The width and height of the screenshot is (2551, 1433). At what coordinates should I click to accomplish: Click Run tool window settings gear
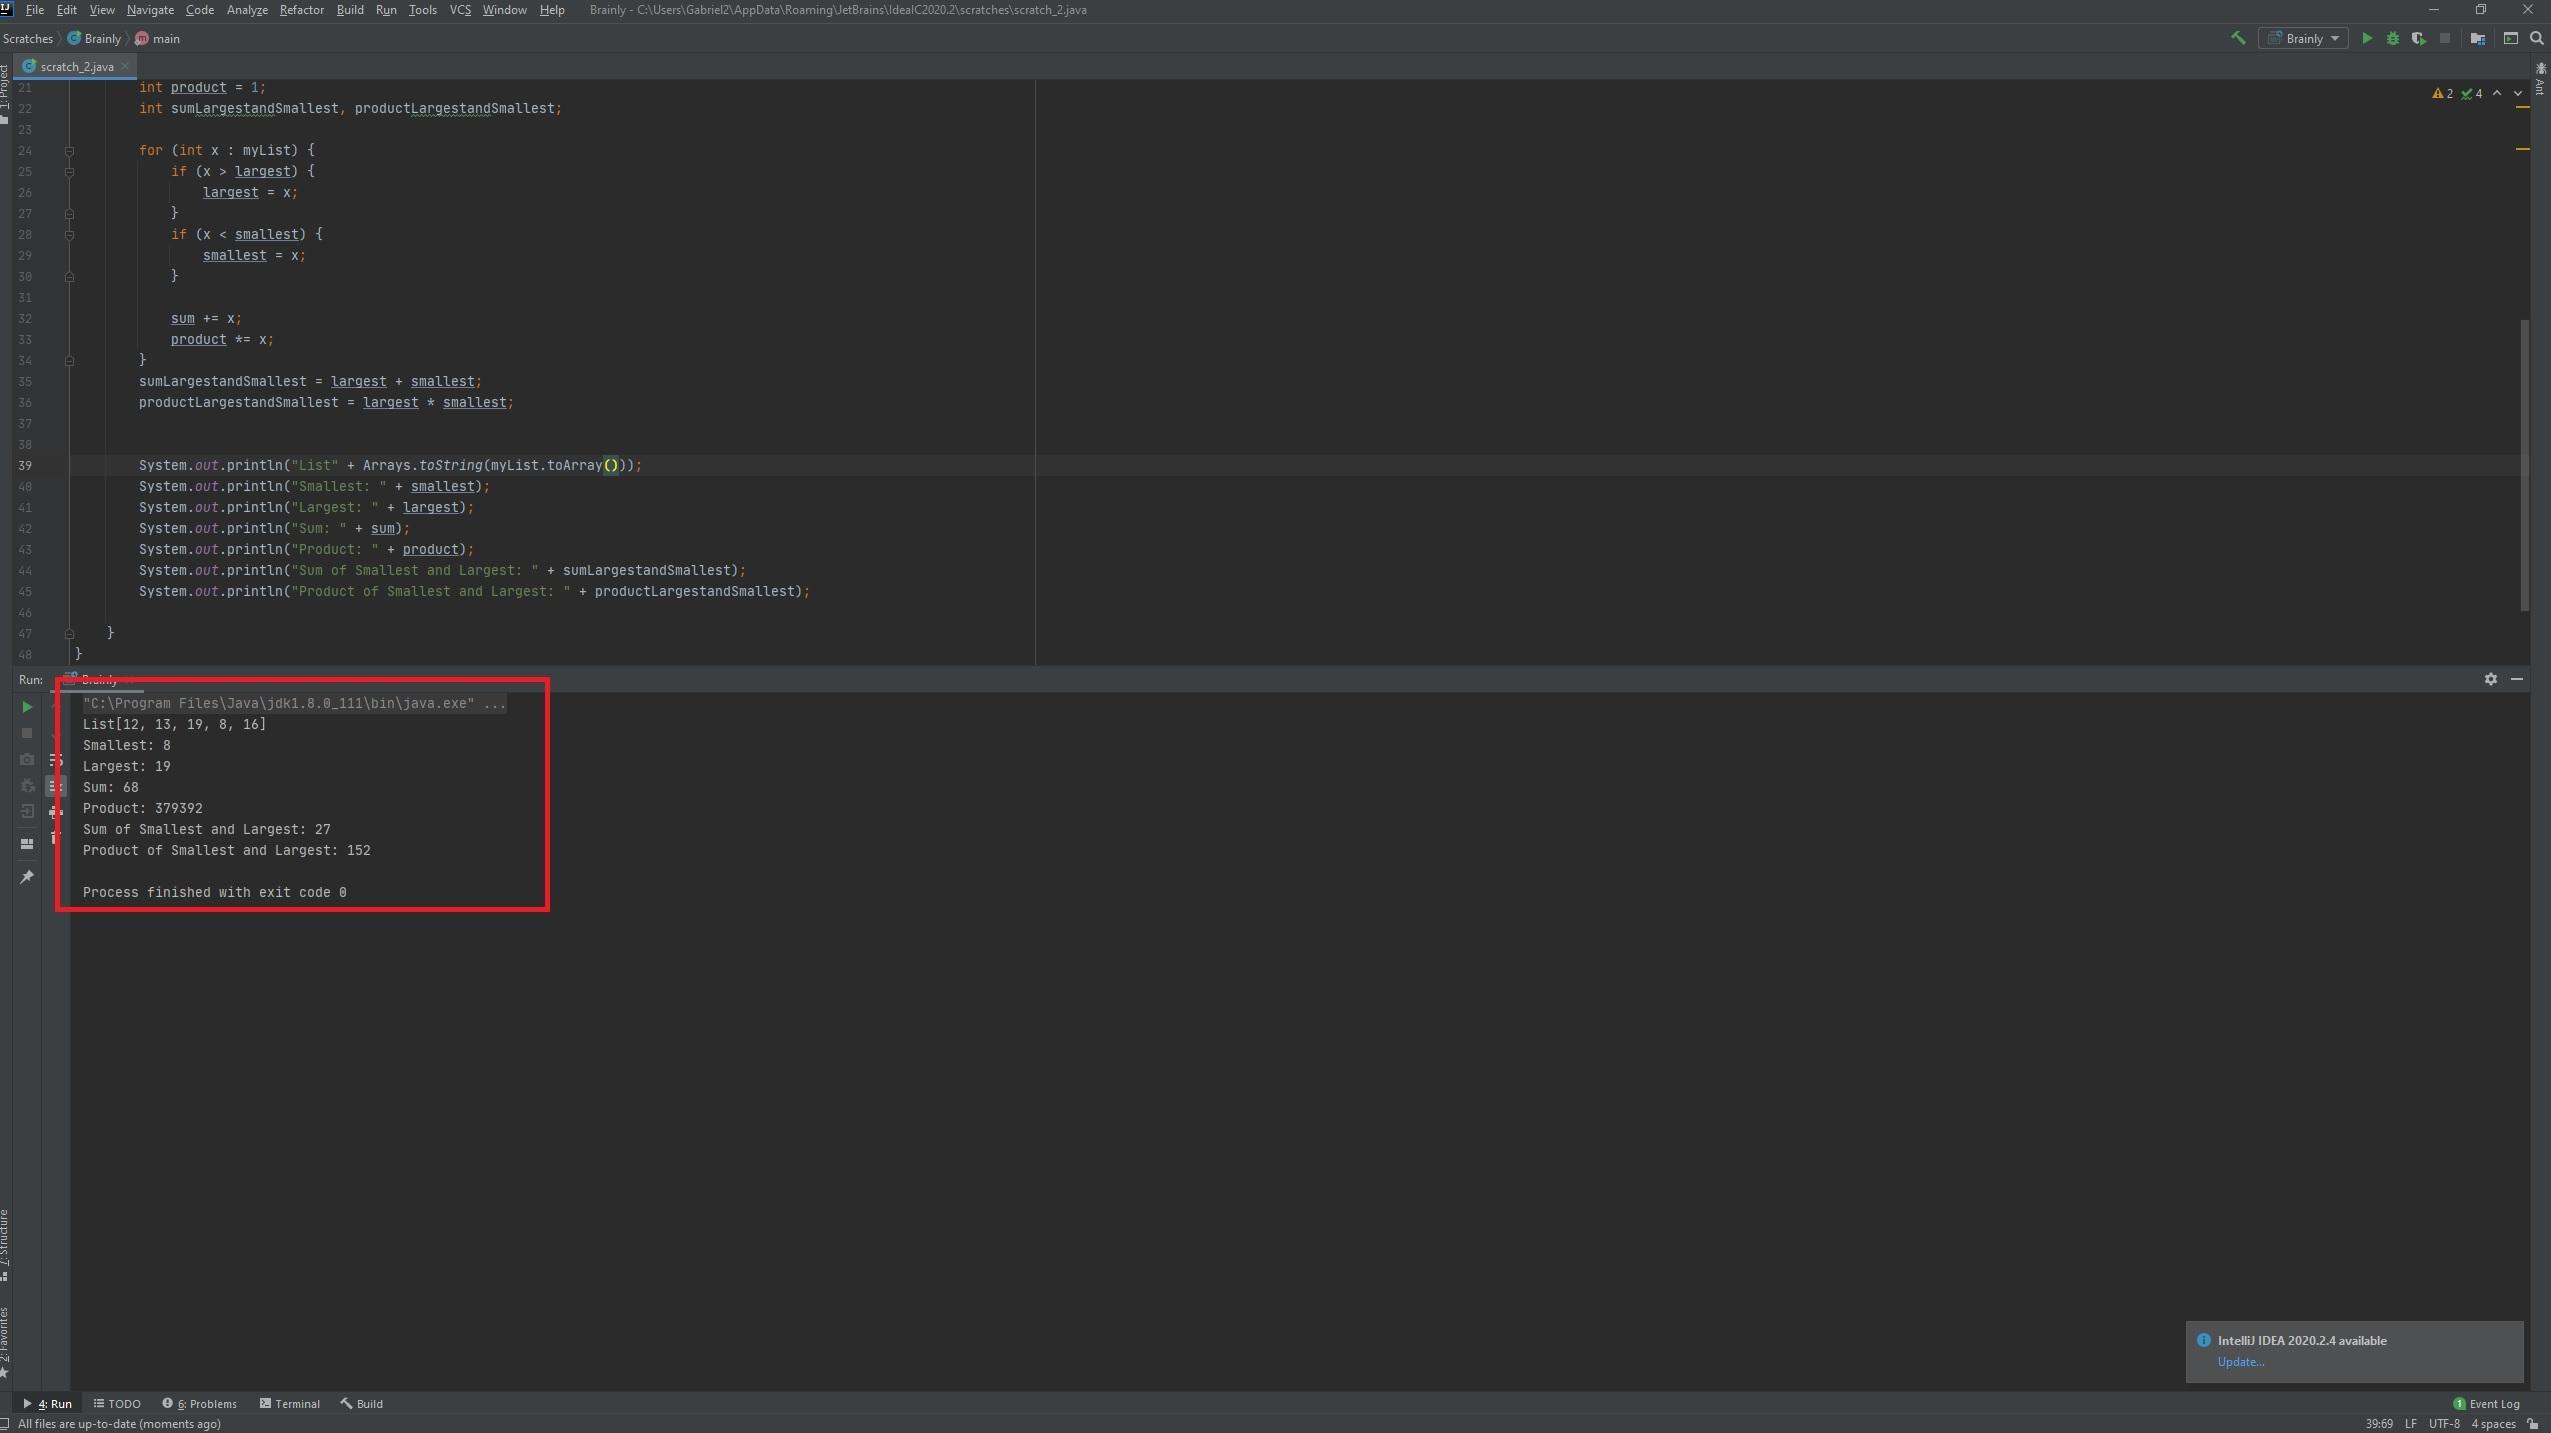point(2490,679)
